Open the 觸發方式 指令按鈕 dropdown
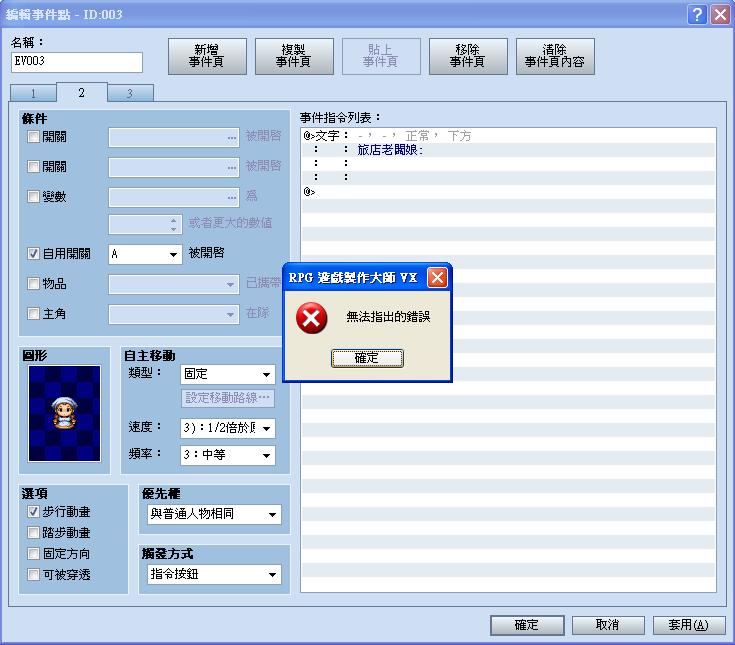This screenshot has width=735, height=645. (214, 574)
